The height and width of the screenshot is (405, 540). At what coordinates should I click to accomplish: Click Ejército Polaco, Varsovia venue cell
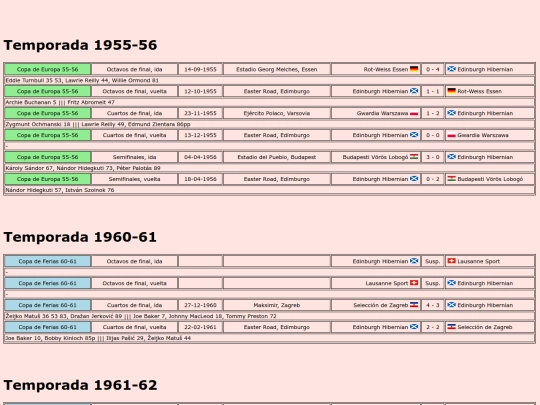click(x=277, y=113)
